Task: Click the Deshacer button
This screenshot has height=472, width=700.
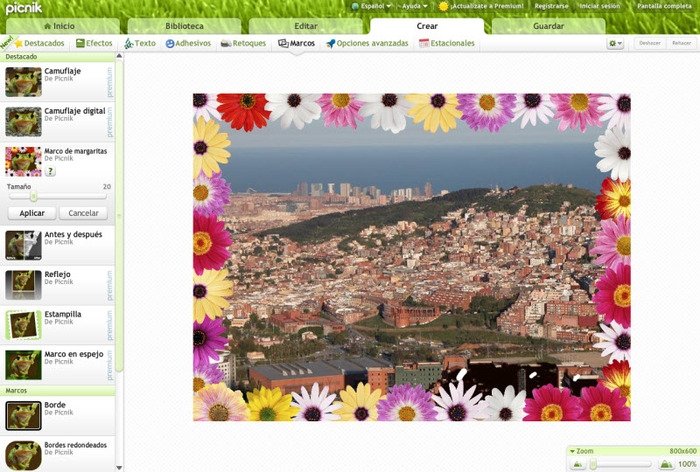Action: tap(650, 43)
